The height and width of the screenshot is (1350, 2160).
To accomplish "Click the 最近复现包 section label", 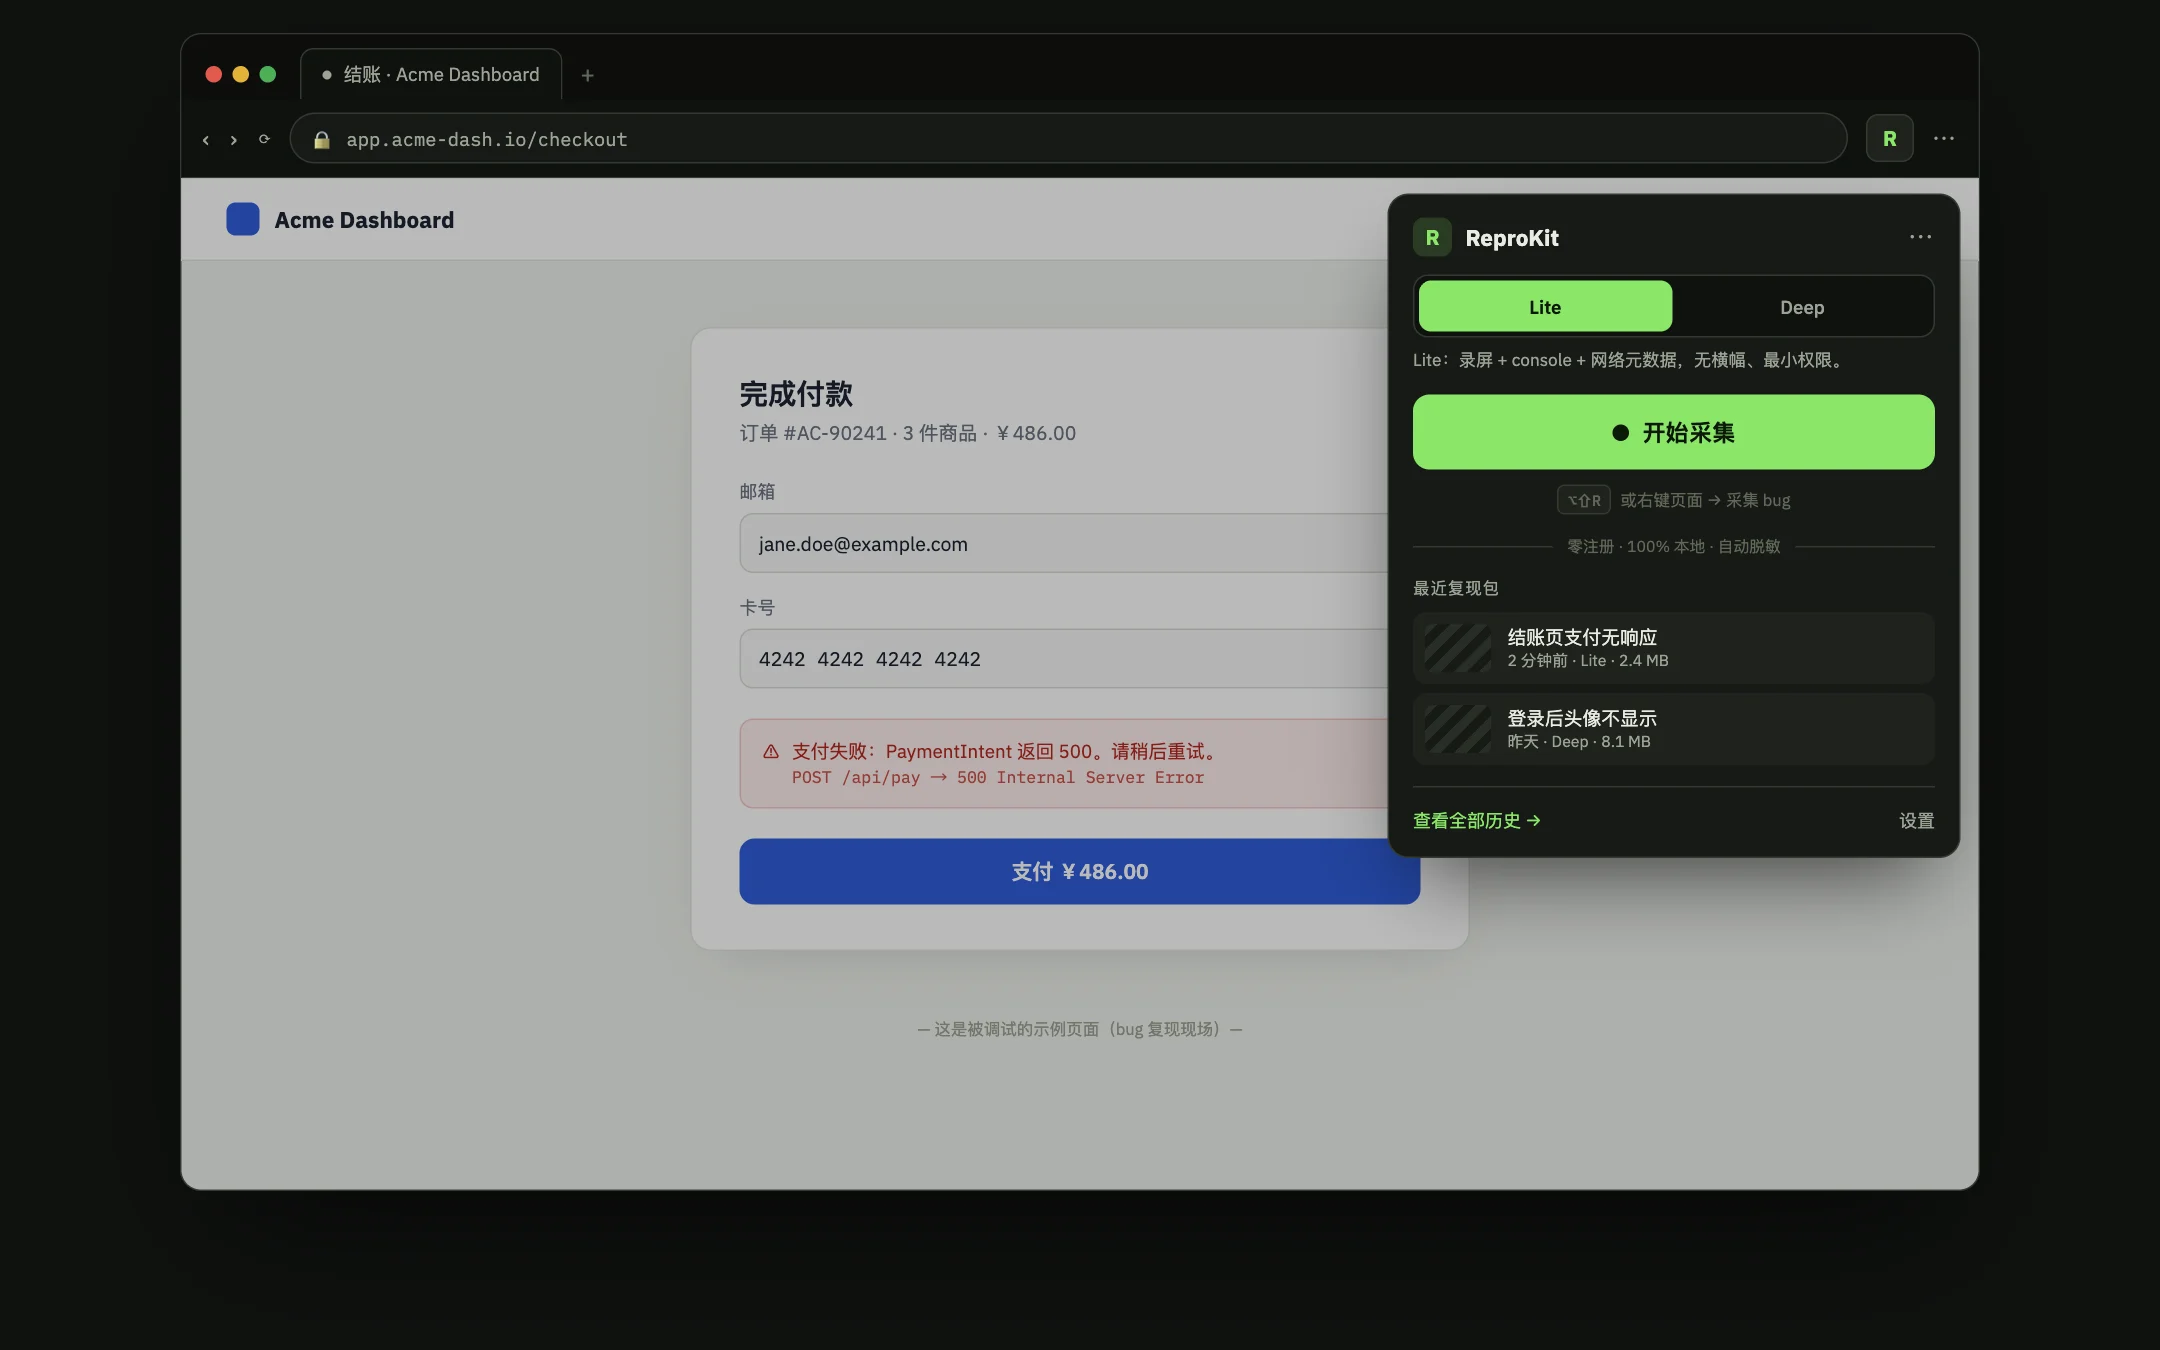I will (x=1455, y=588).
